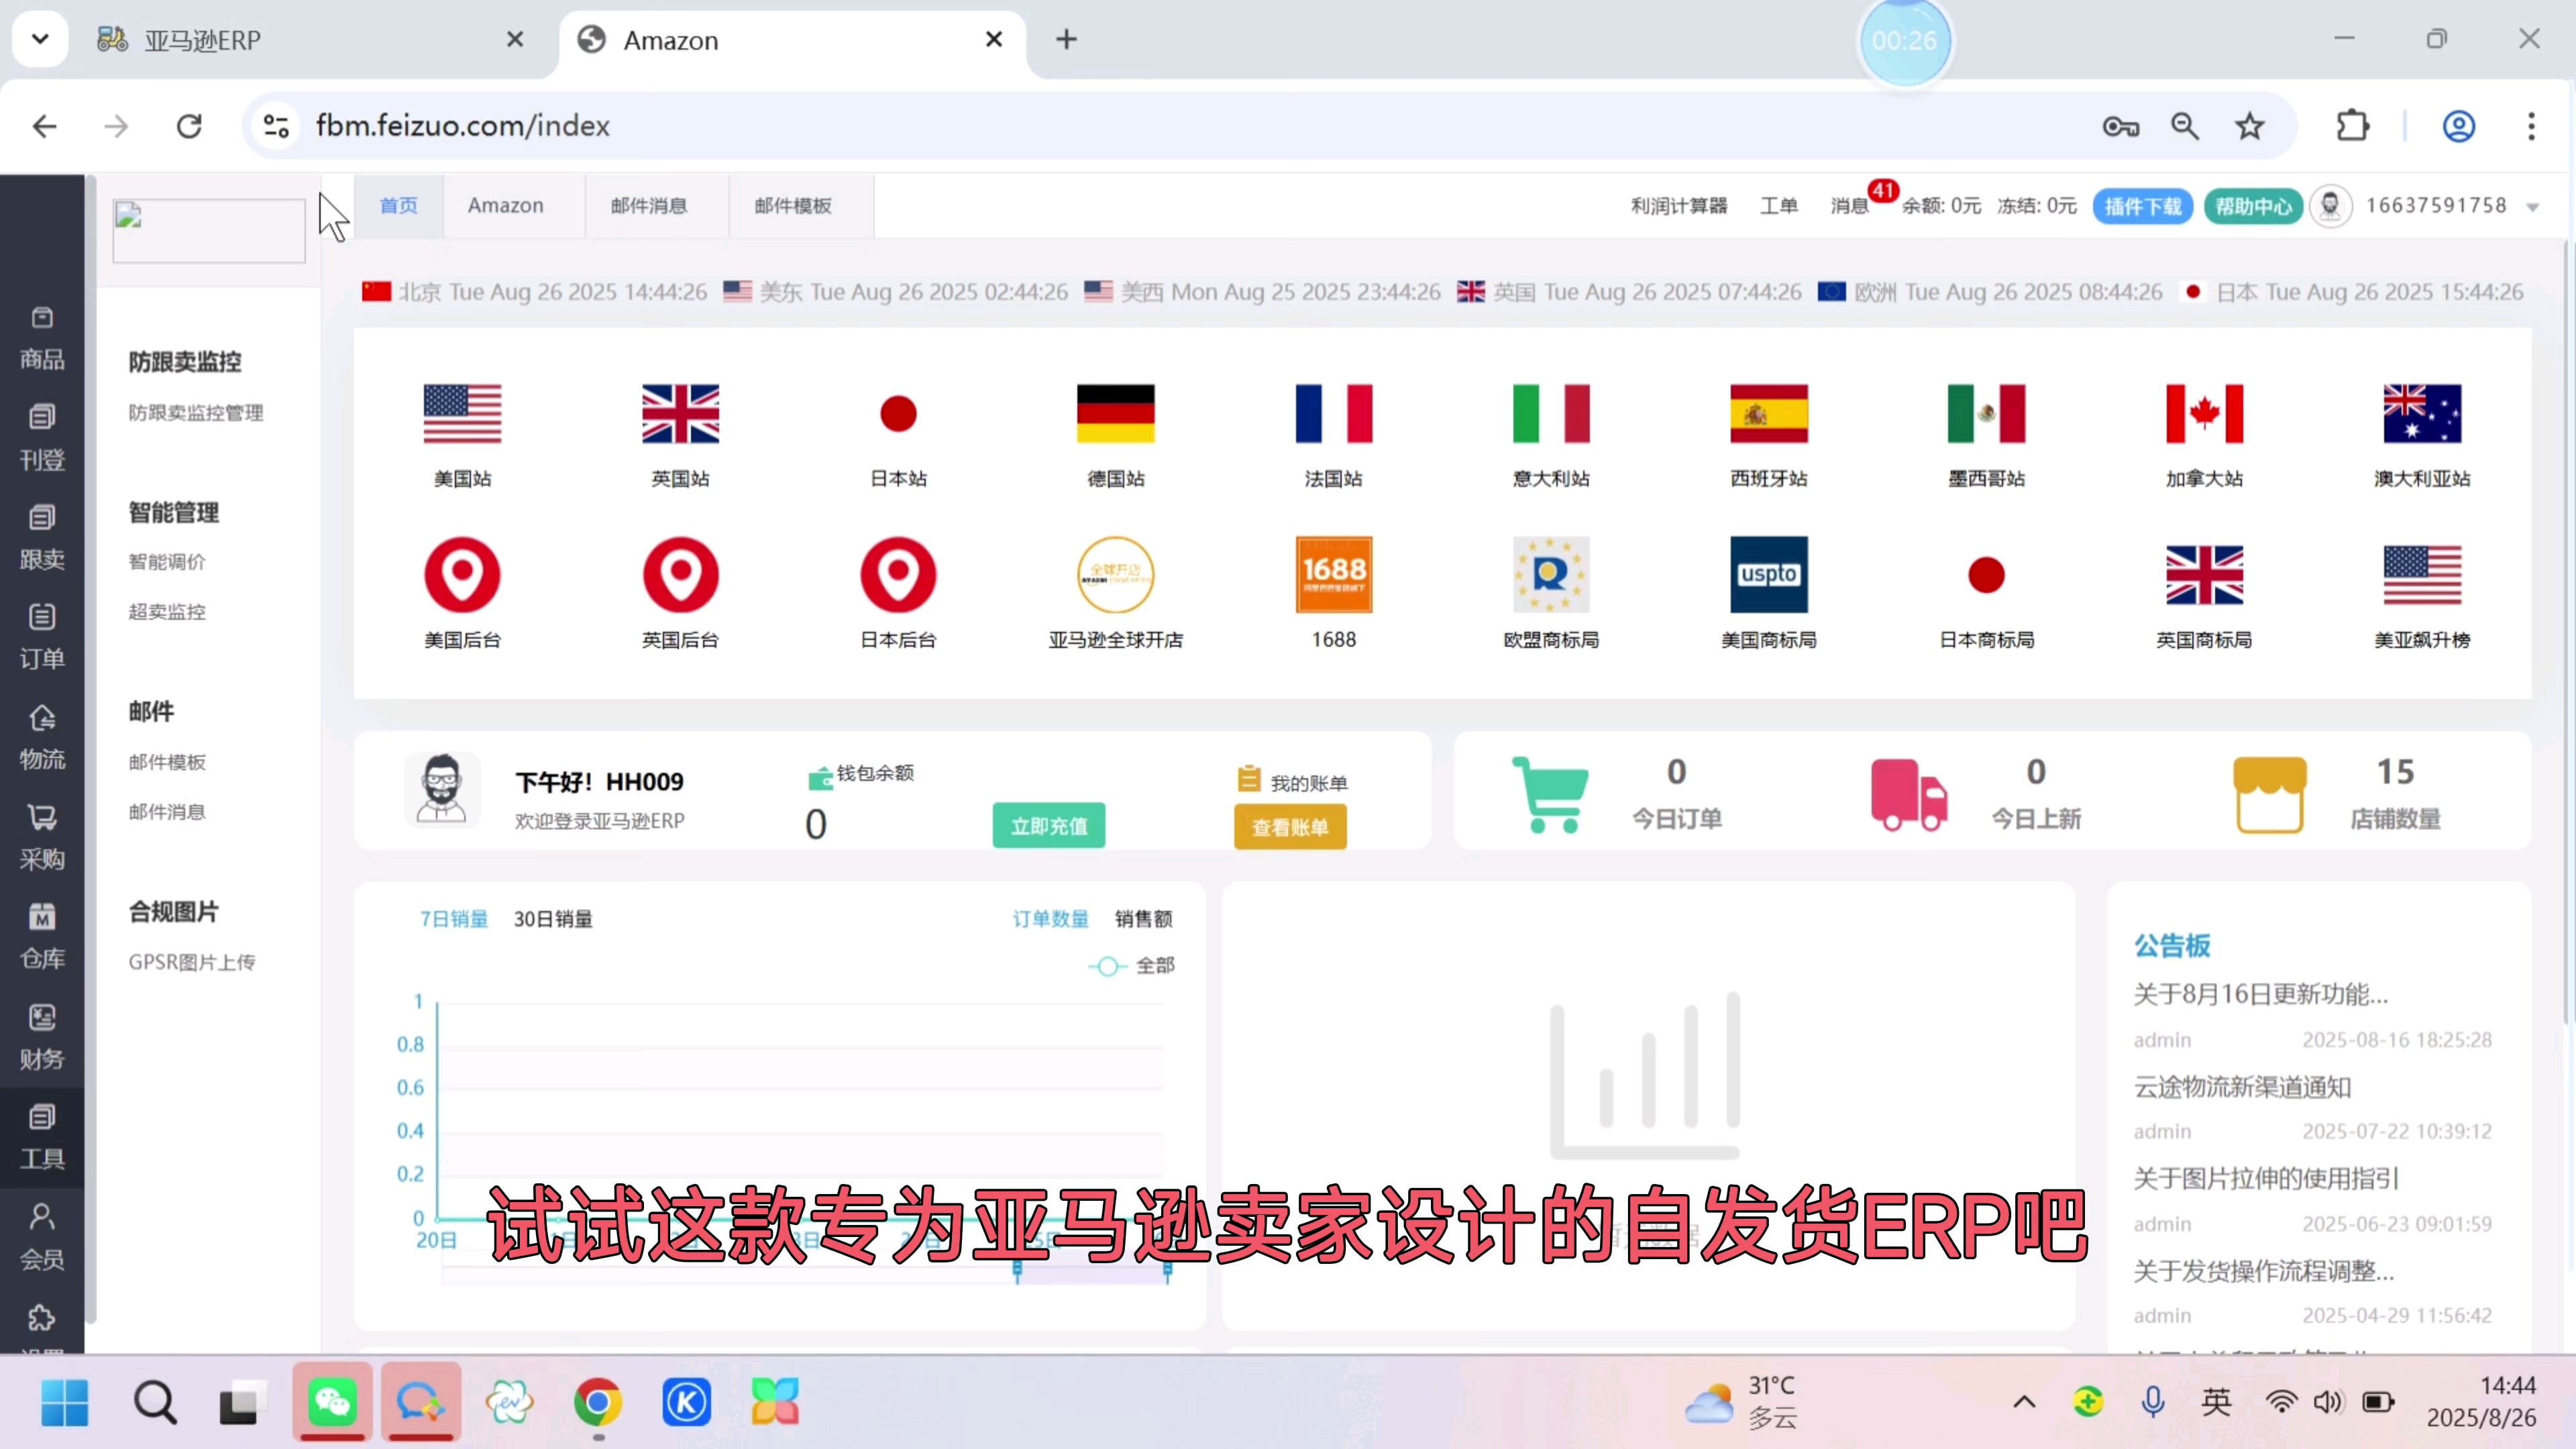Open the 德国站 Germany flag icon
This screenshot has width=2576, height=1449.
point(1115,413)
